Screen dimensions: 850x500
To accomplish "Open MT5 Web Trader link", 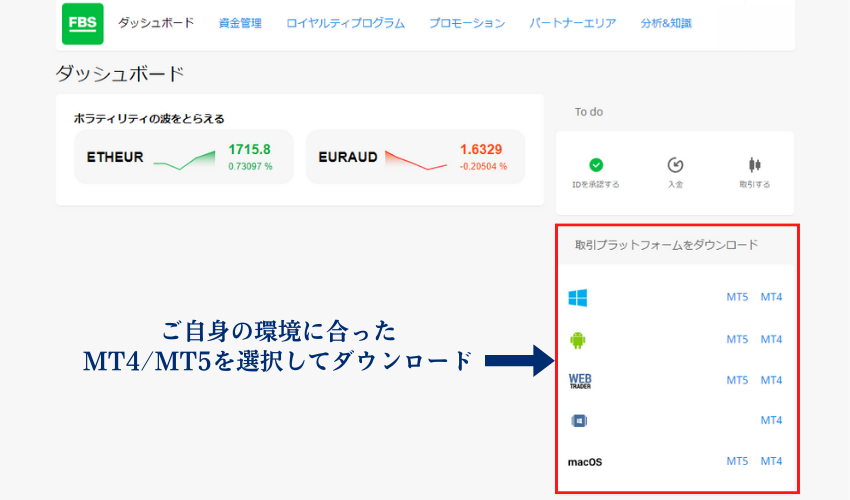I will point(737,380).
